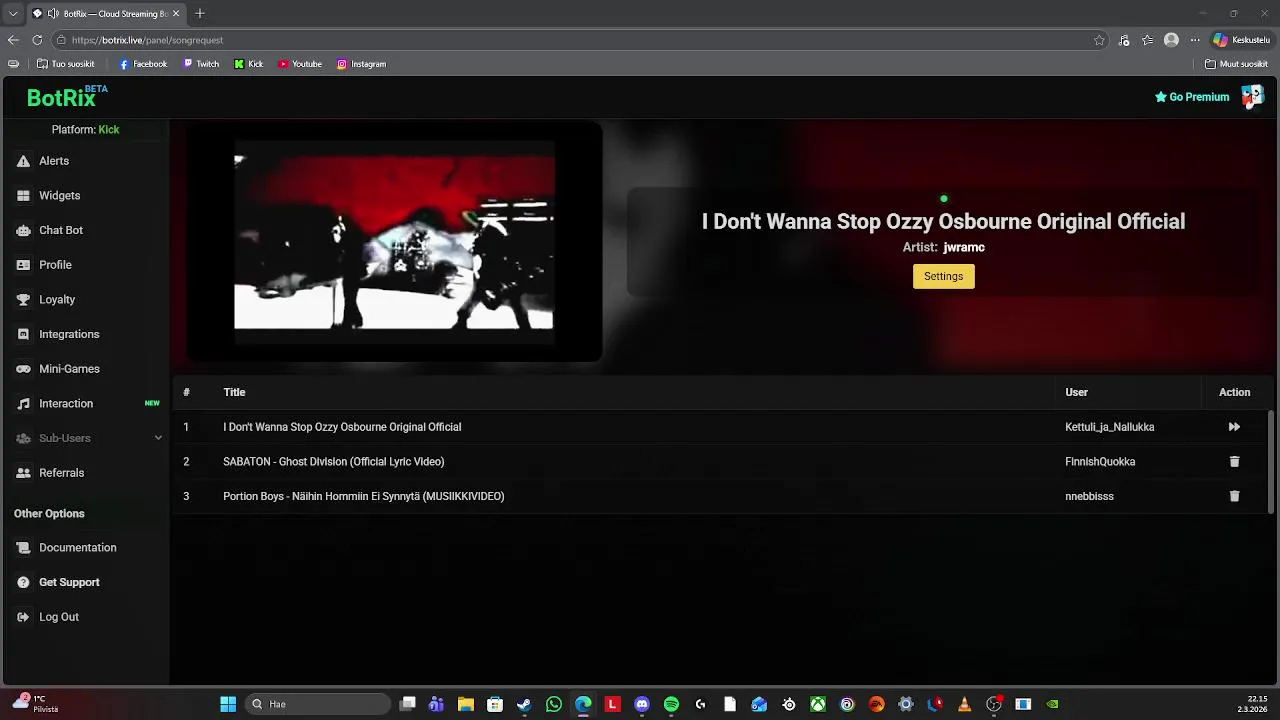Click the Get Support link

tap(69, 582)
